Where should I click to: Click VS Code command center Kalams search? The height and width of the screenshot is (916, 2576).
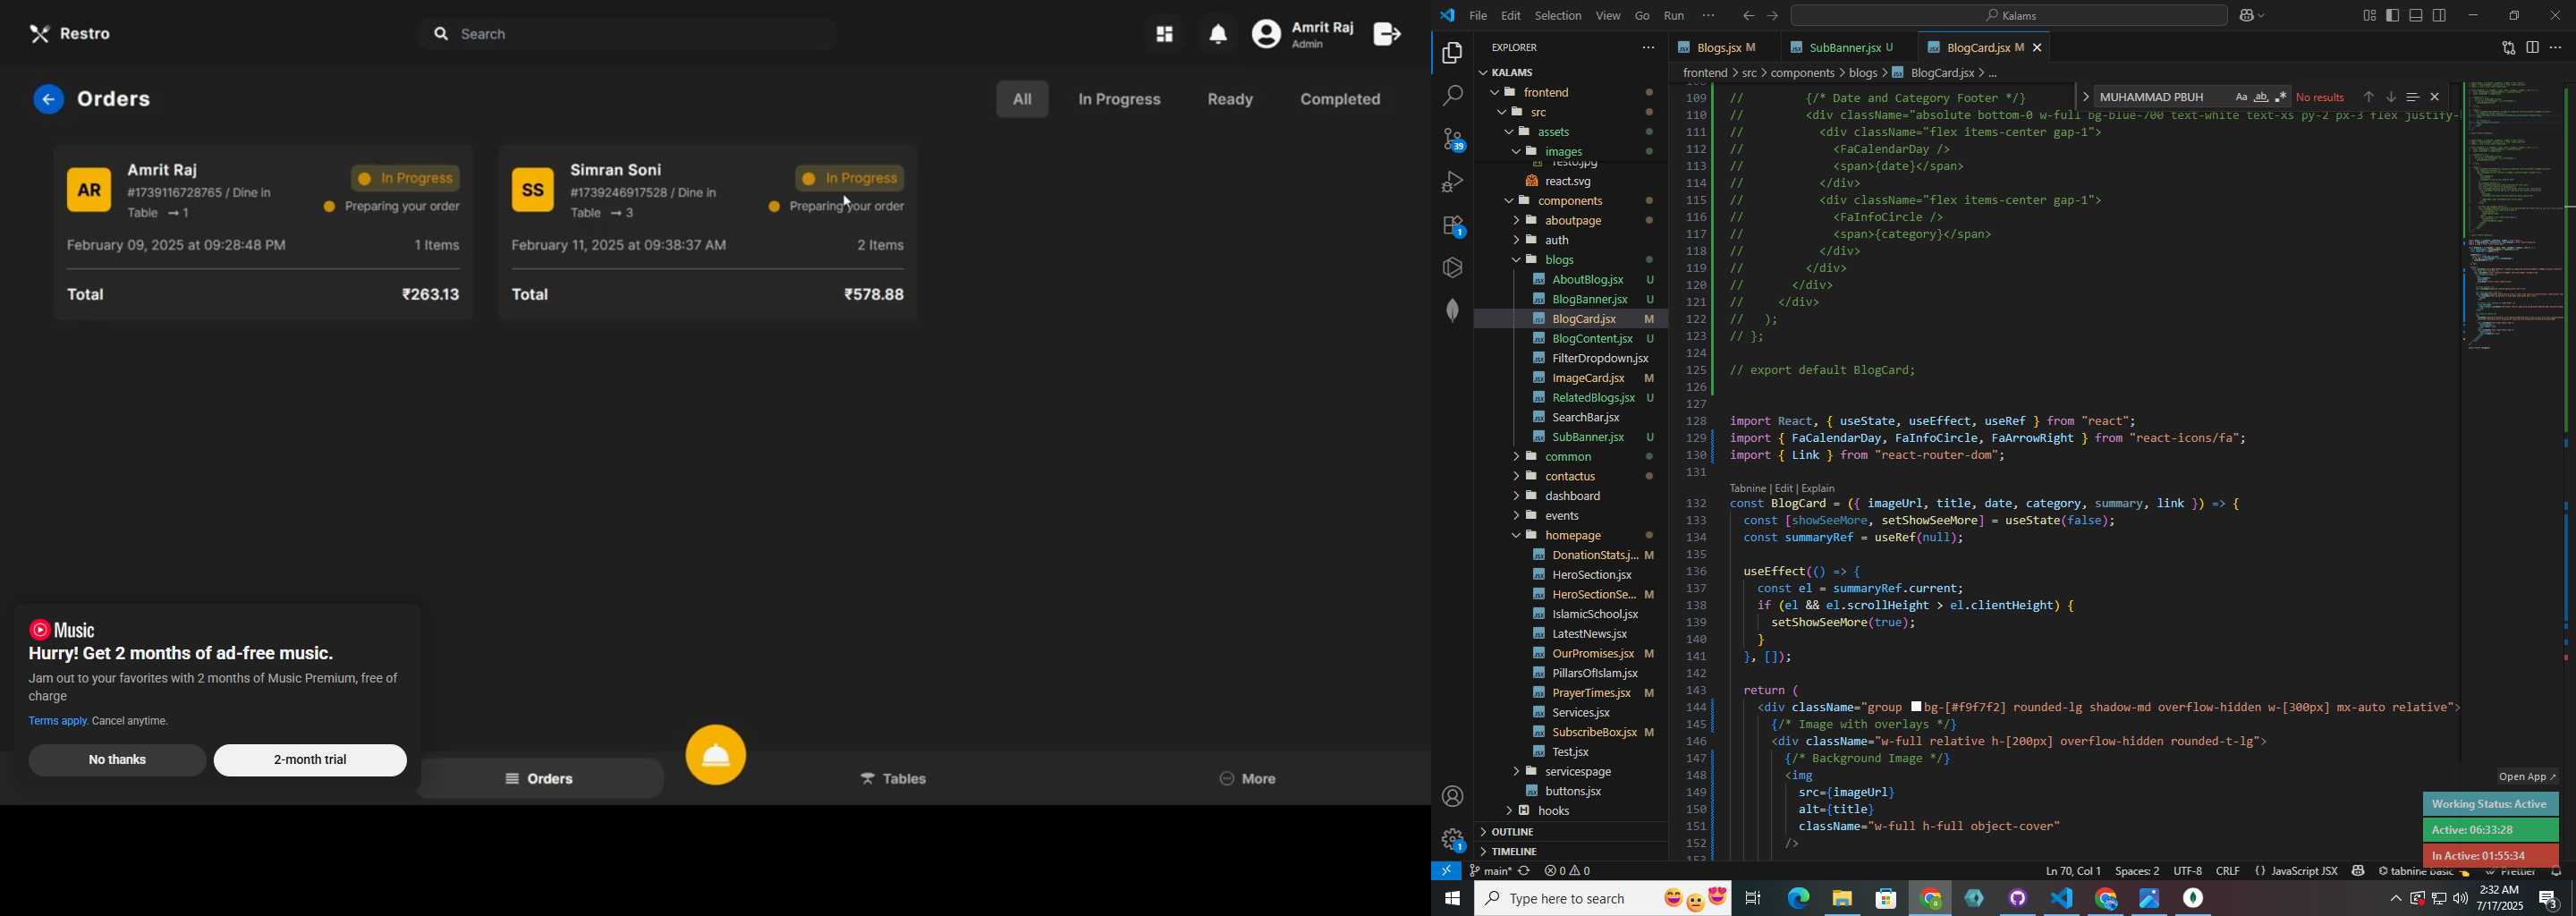[2009, 16]
